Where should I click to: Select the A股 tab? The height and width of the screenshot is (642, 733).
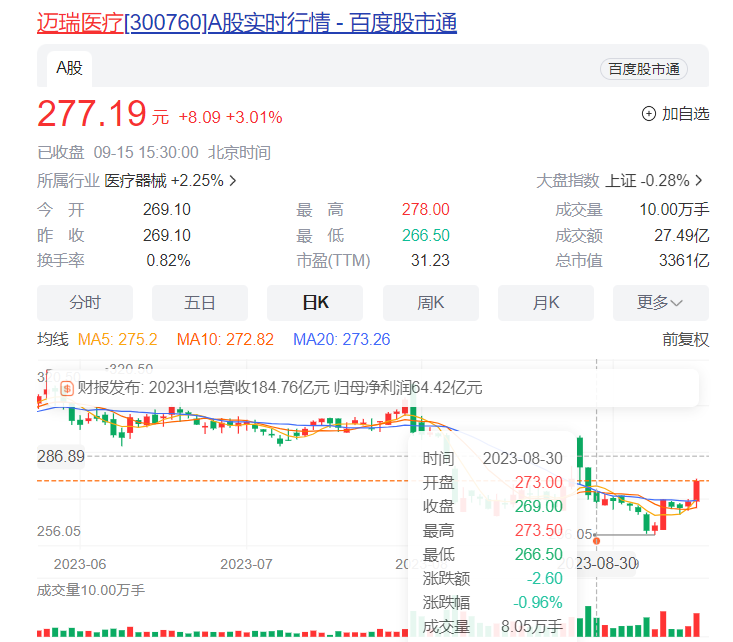coord(69,69)
